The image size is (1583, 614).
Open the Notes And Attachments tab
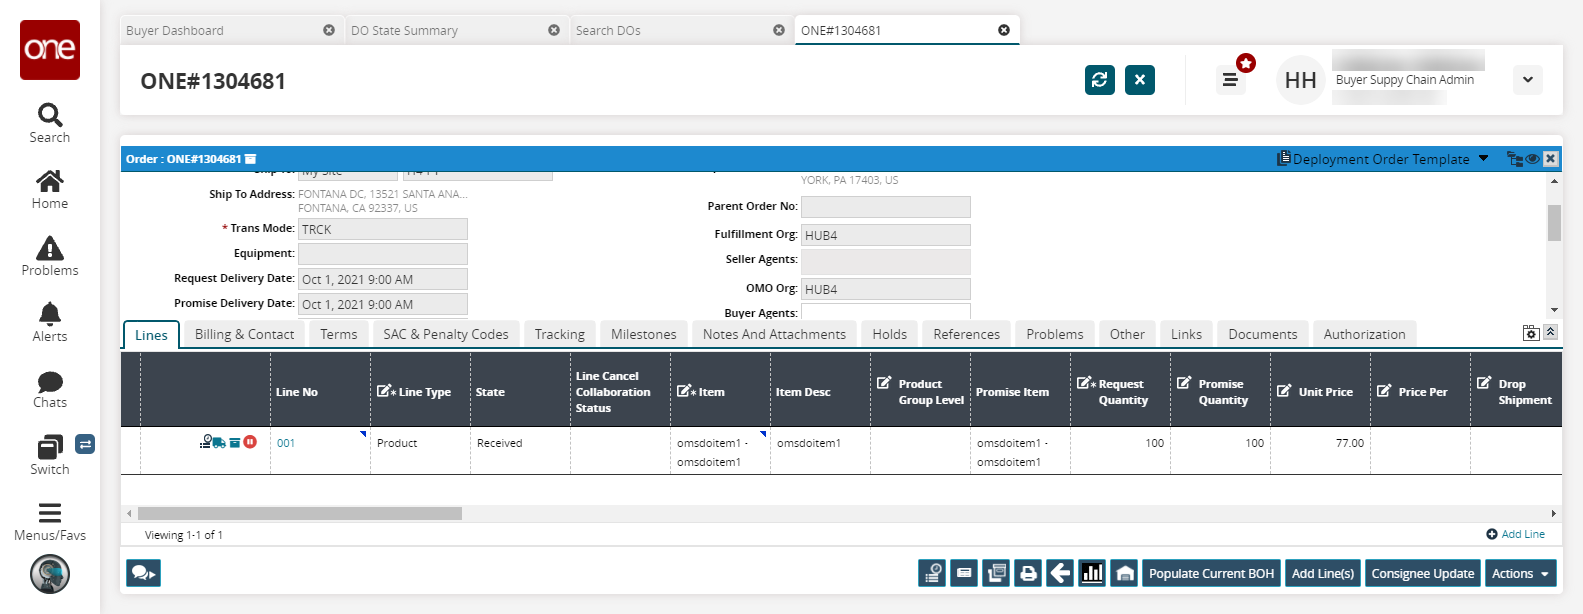pos(774,334)
